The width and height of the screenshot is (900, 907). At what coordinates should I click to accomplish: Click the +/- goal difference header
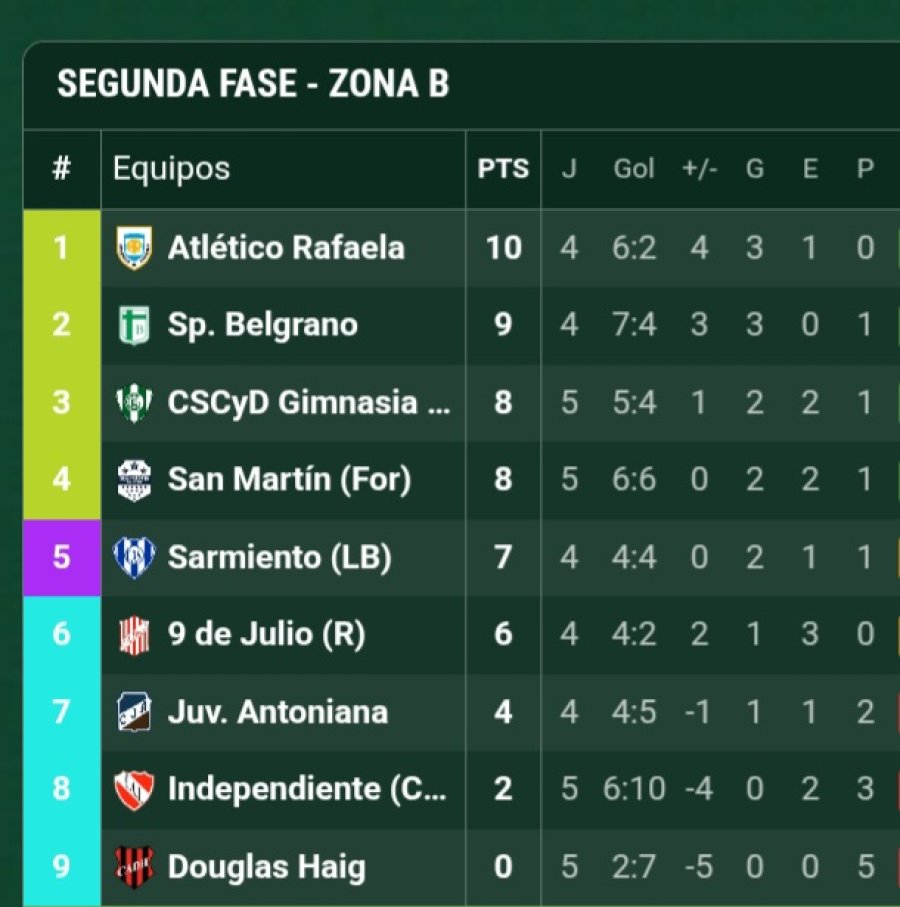tap(699, 169)
